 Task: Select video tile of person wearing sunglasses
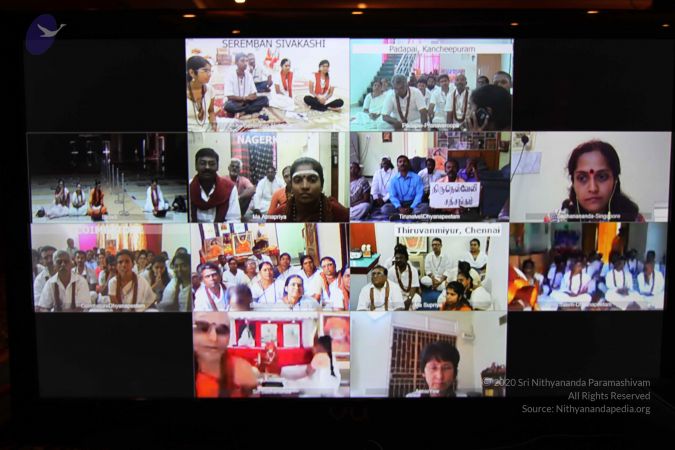tap(269, 354)
